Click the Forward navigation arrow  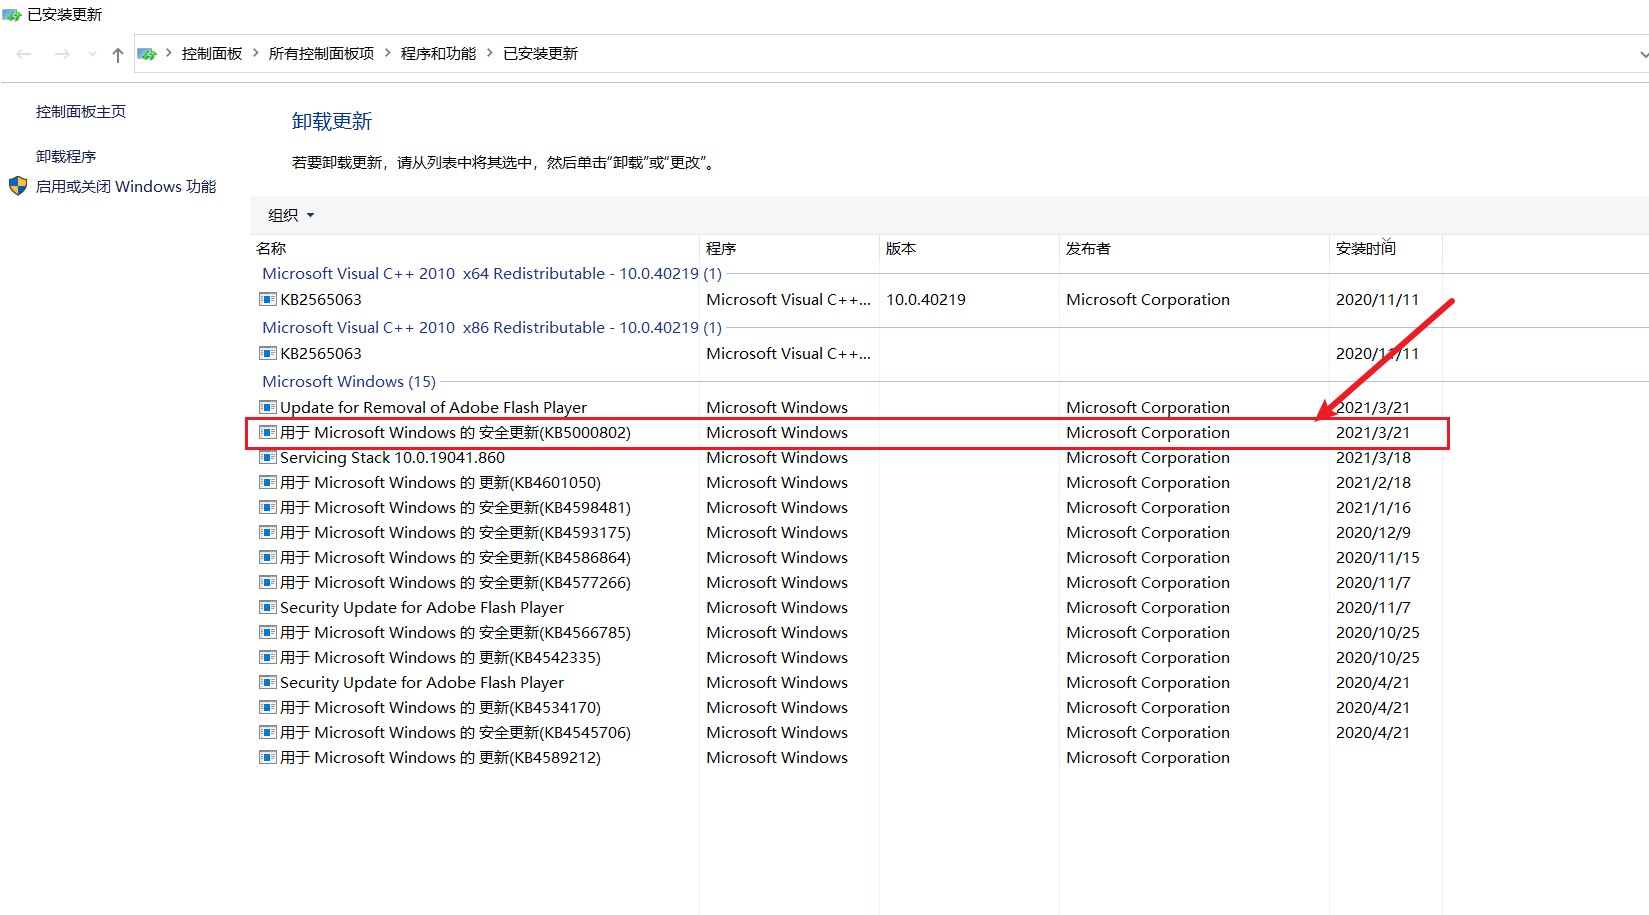62,54
